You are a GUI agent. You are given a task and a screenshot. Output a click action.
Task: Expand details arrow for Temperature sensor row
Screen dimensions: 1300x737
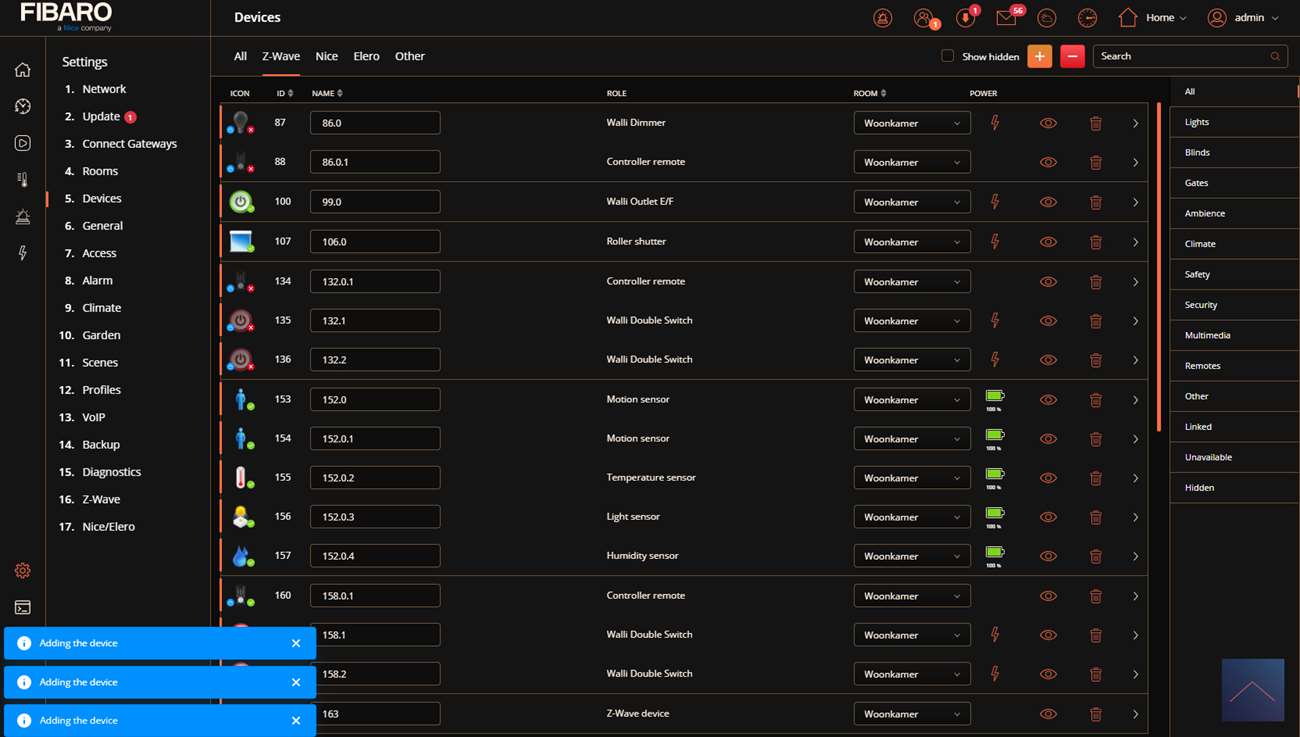tap(1135, 478)
